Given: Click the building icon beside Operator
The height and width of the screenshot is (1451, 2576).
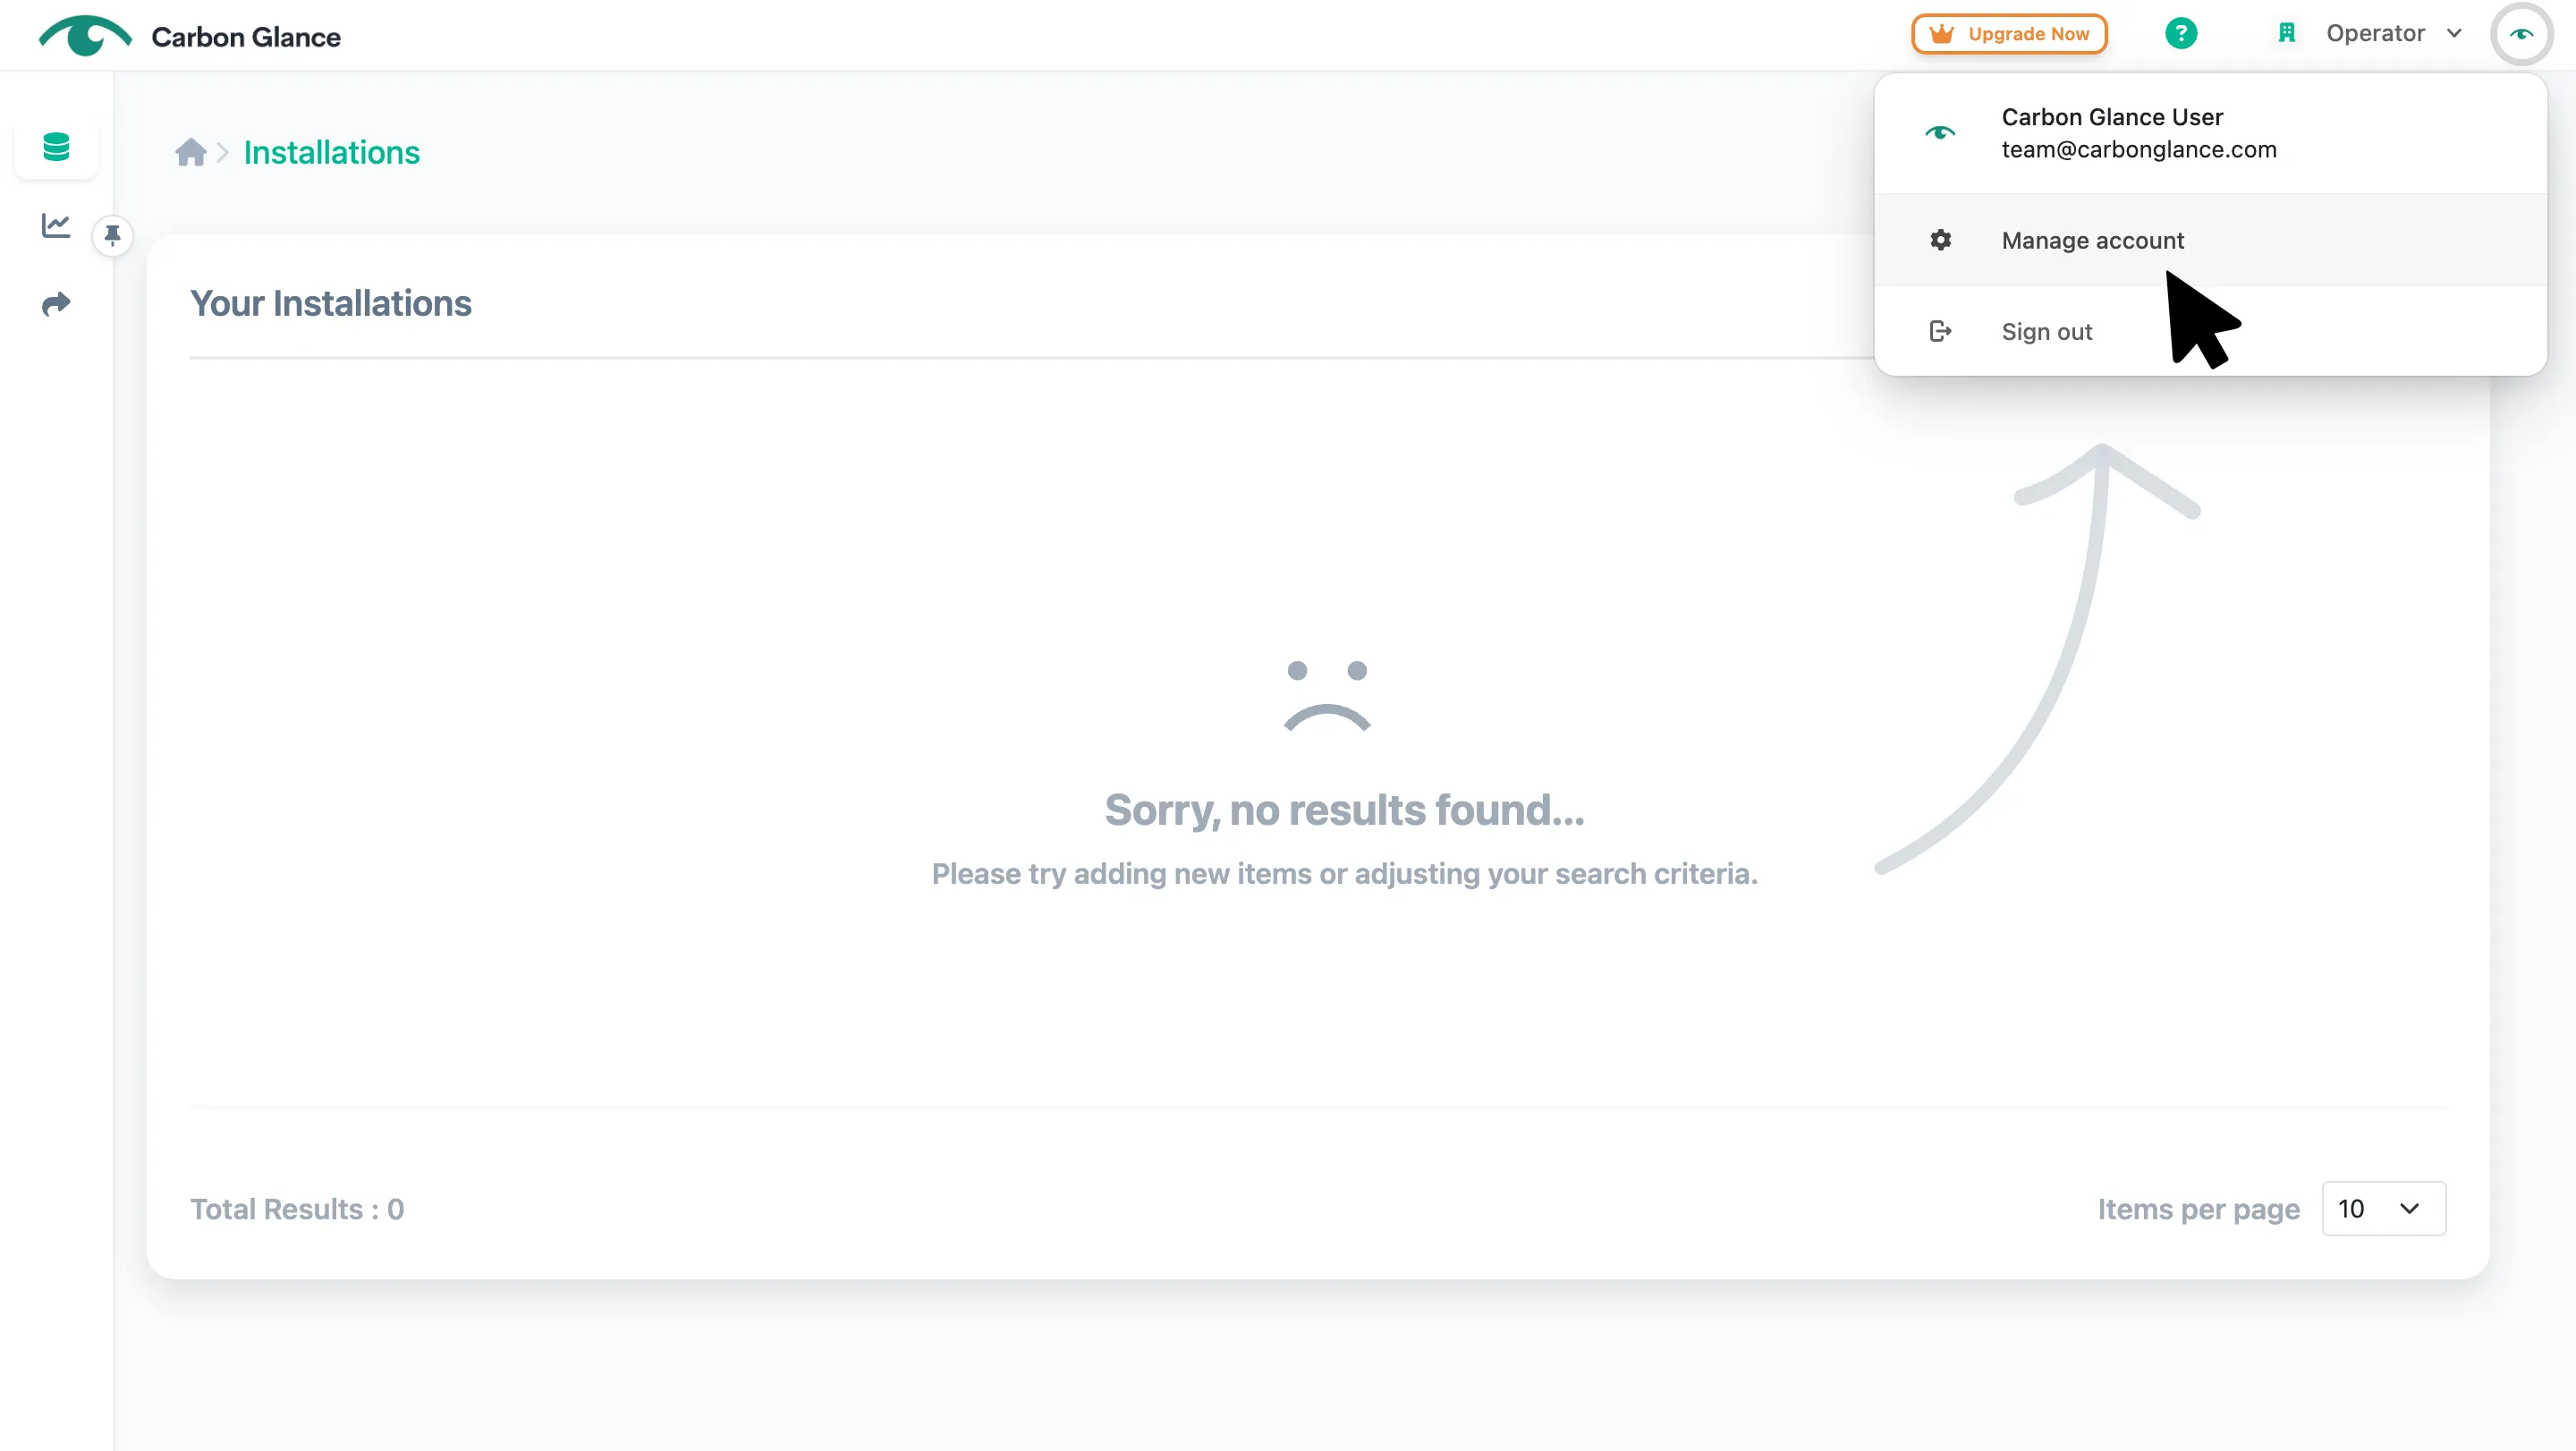Looking at the screenshot, I should pos(2287,34).
